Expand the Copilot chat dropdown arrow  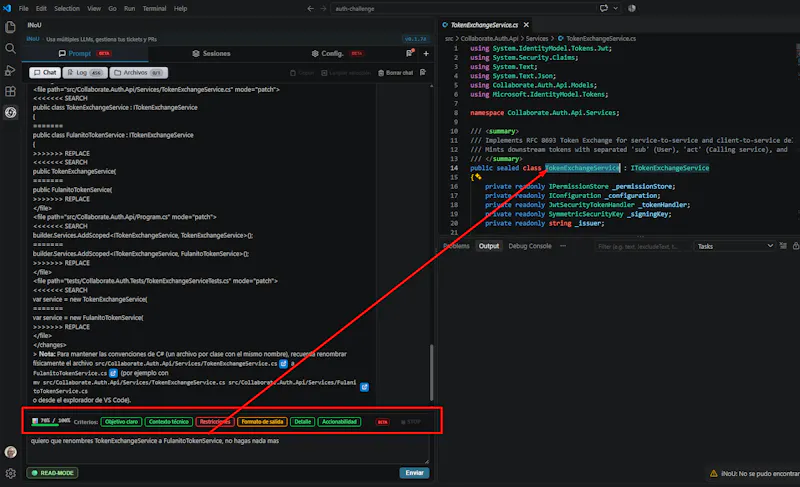click(x=615, y=8)
